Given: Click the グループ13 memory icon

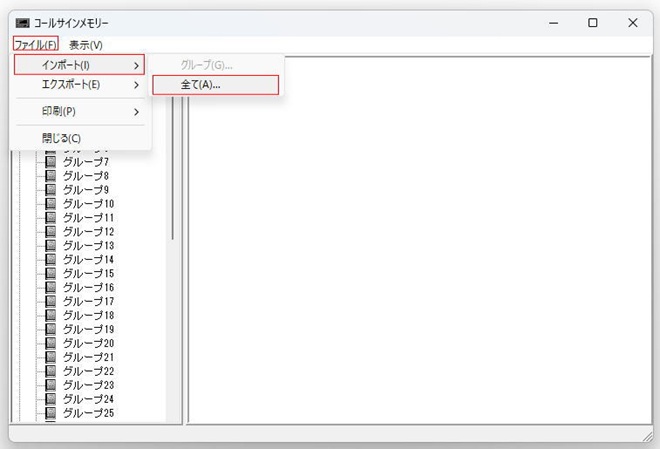Looking at the screenshot, I should [x=51, y=246].
